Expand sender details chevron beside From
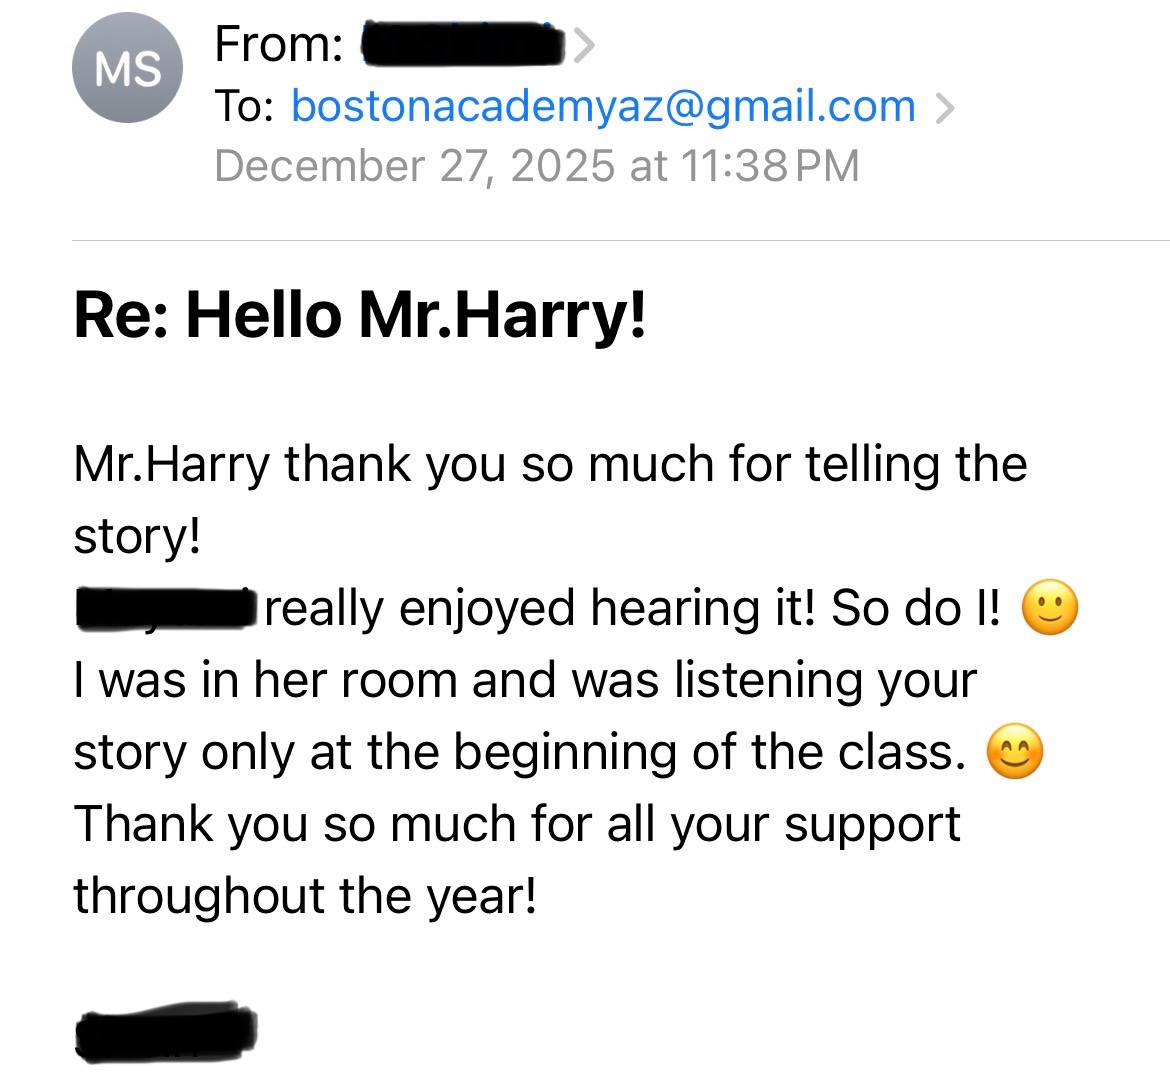This screenshot has height=1091, width=1170. point(585,44)
